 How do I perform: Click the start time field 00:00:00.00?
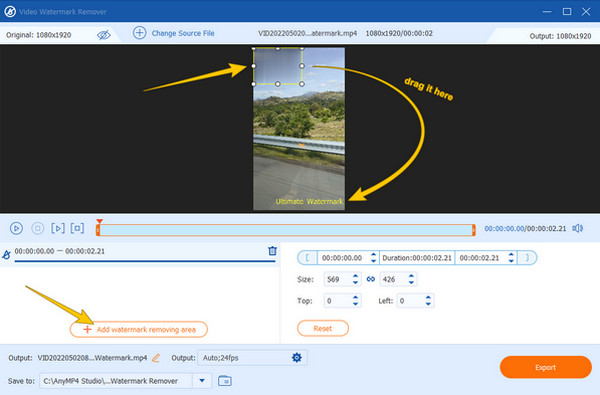(343, 258)
